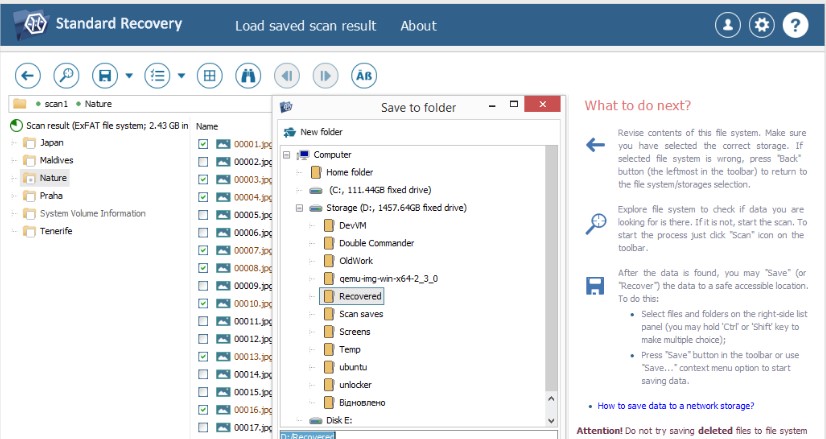Open the user account icon

point(729,25)
